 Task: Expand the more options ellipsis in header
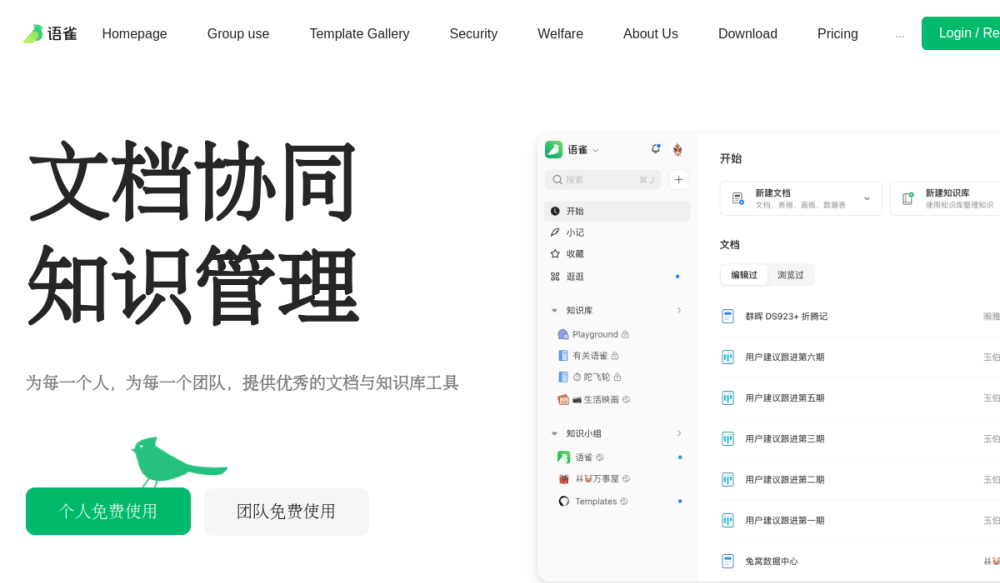click(899, 35)
